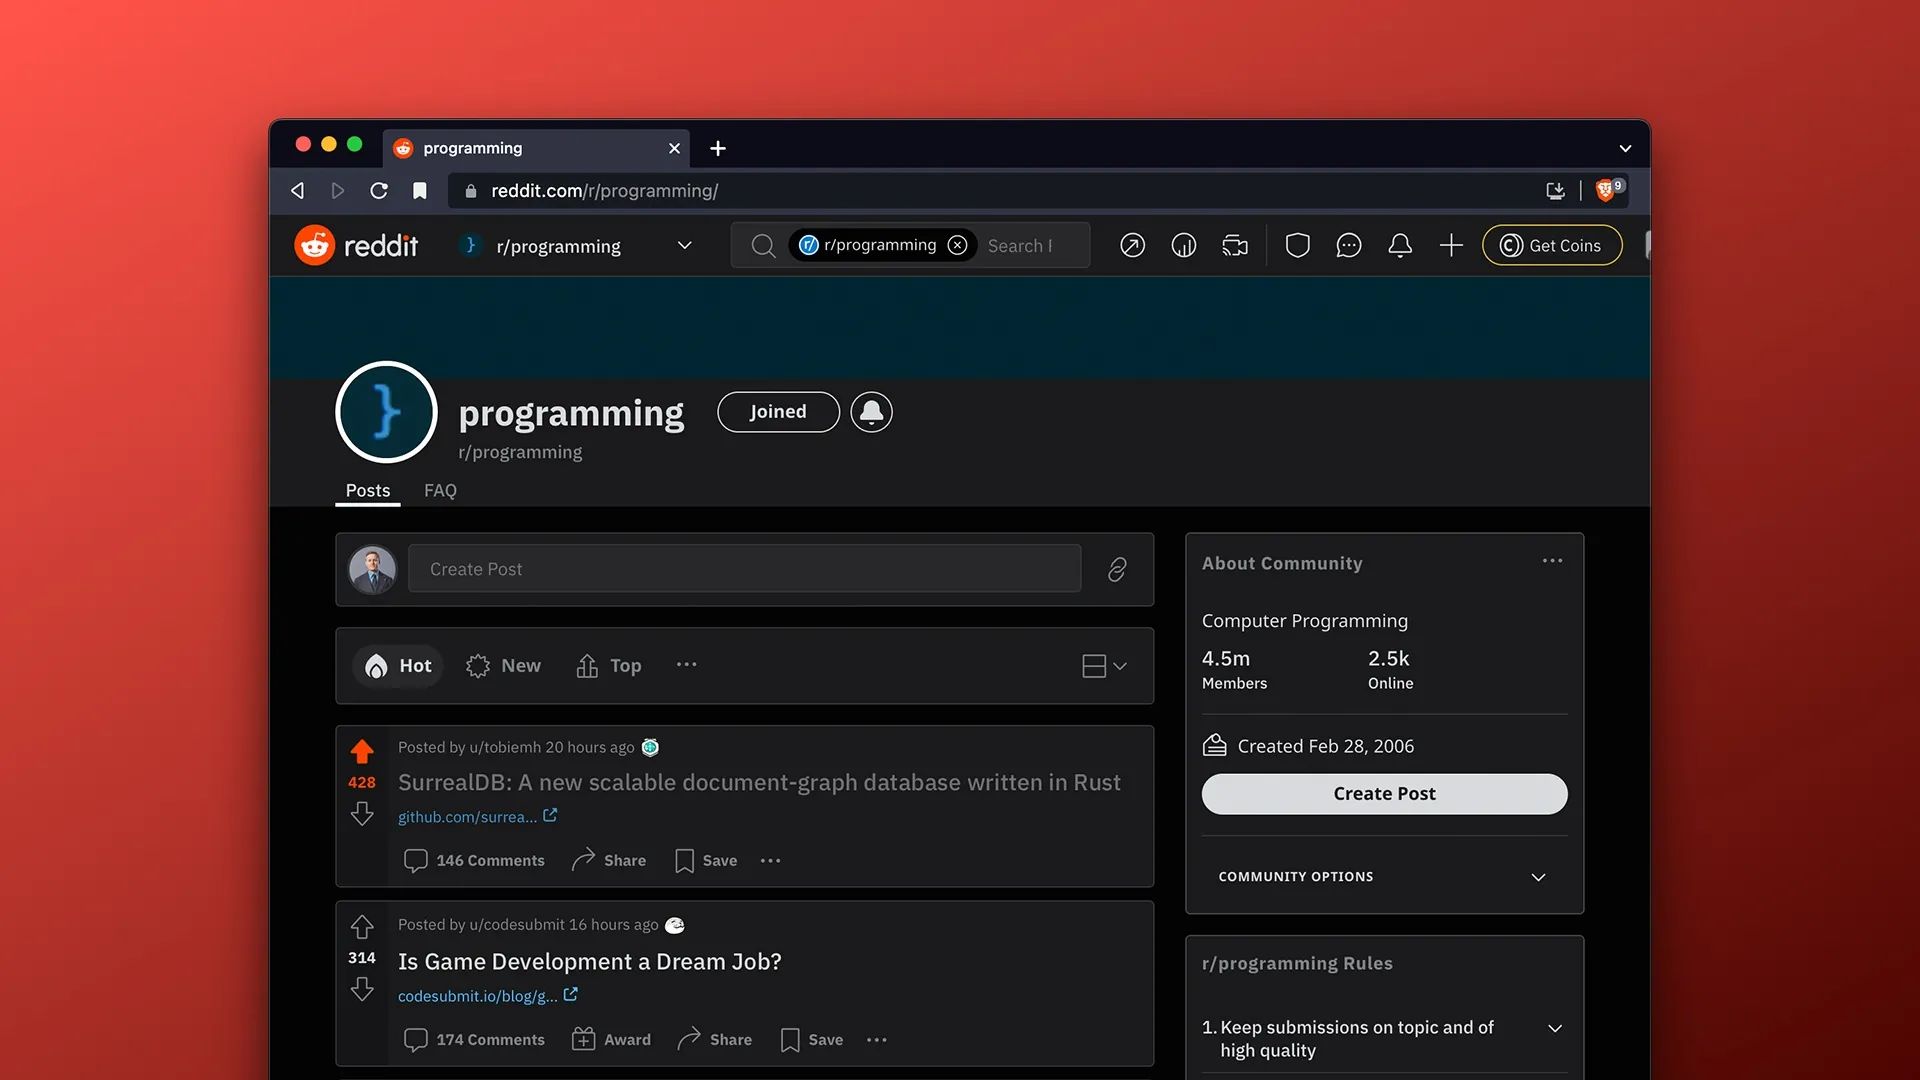The image size is (1920, 1080).
Task: Click the link attachment icon beside Create Post
Action: pyautogui.click(x=1117, y=570)
